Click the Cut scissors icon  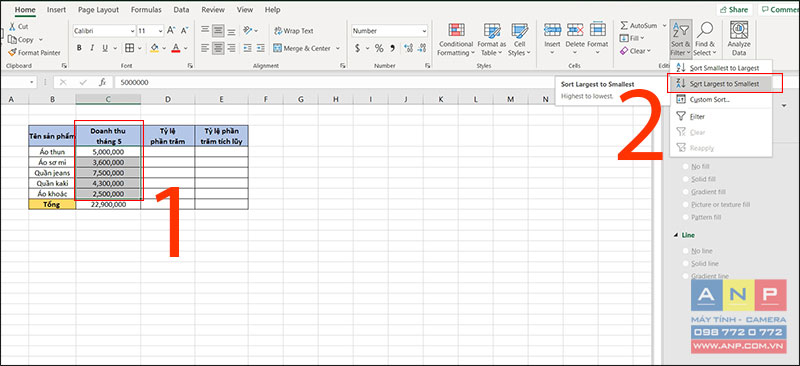12,27
